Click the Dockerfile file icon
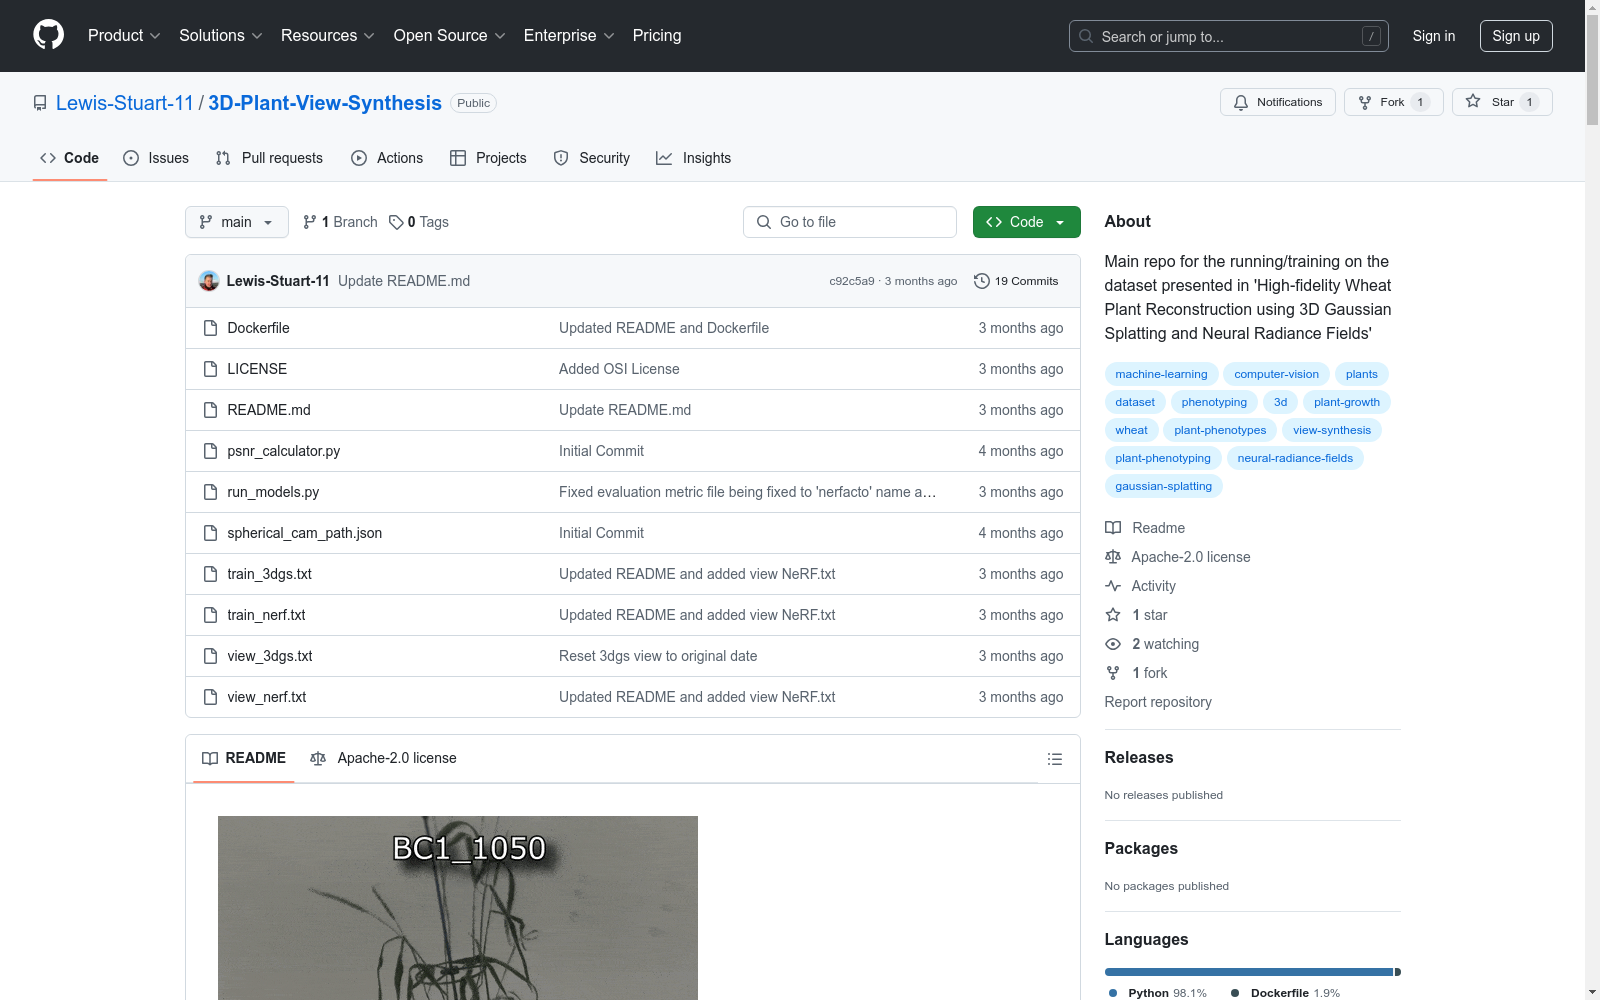The image size is (1600, 1000). [x=210, y=328]
